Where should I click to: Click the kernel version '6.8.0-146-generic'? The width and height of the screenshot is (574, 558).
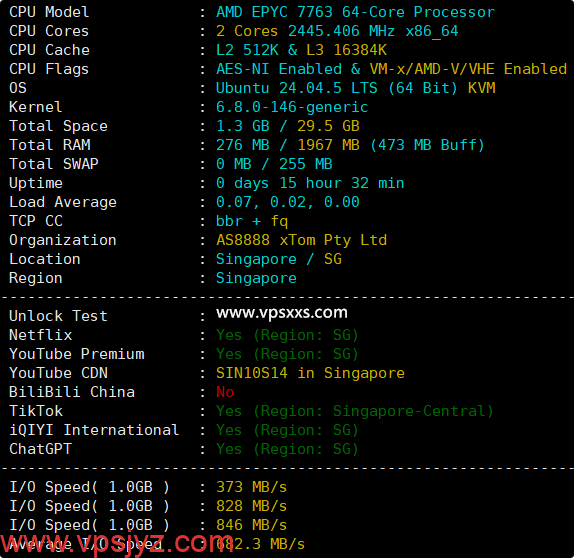click(292, 107)
